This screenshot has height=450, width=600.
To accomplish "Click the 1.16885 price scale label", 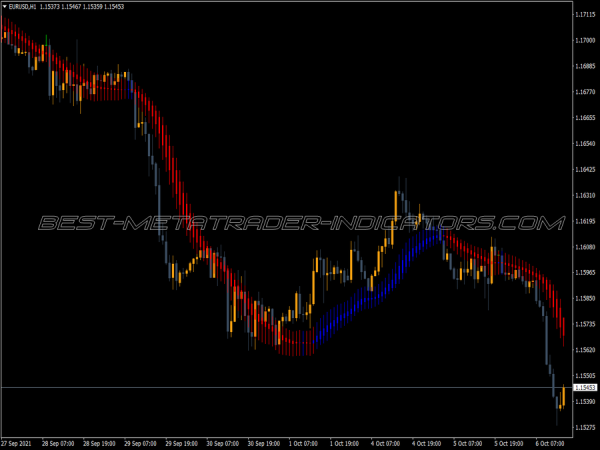I will point(586,67).
